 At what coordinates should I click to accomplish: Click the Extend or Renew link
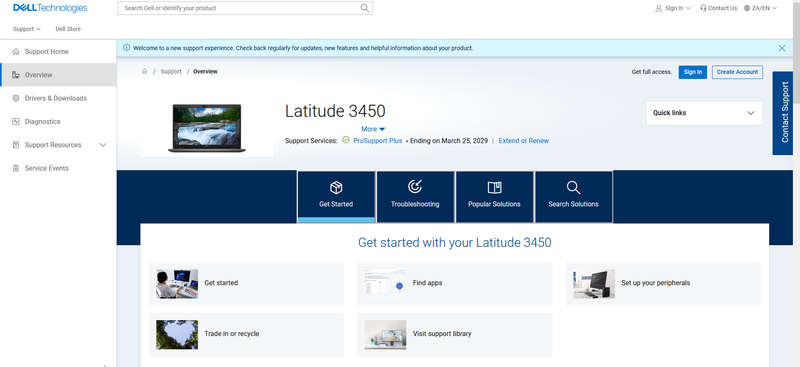tap(523, 140)
